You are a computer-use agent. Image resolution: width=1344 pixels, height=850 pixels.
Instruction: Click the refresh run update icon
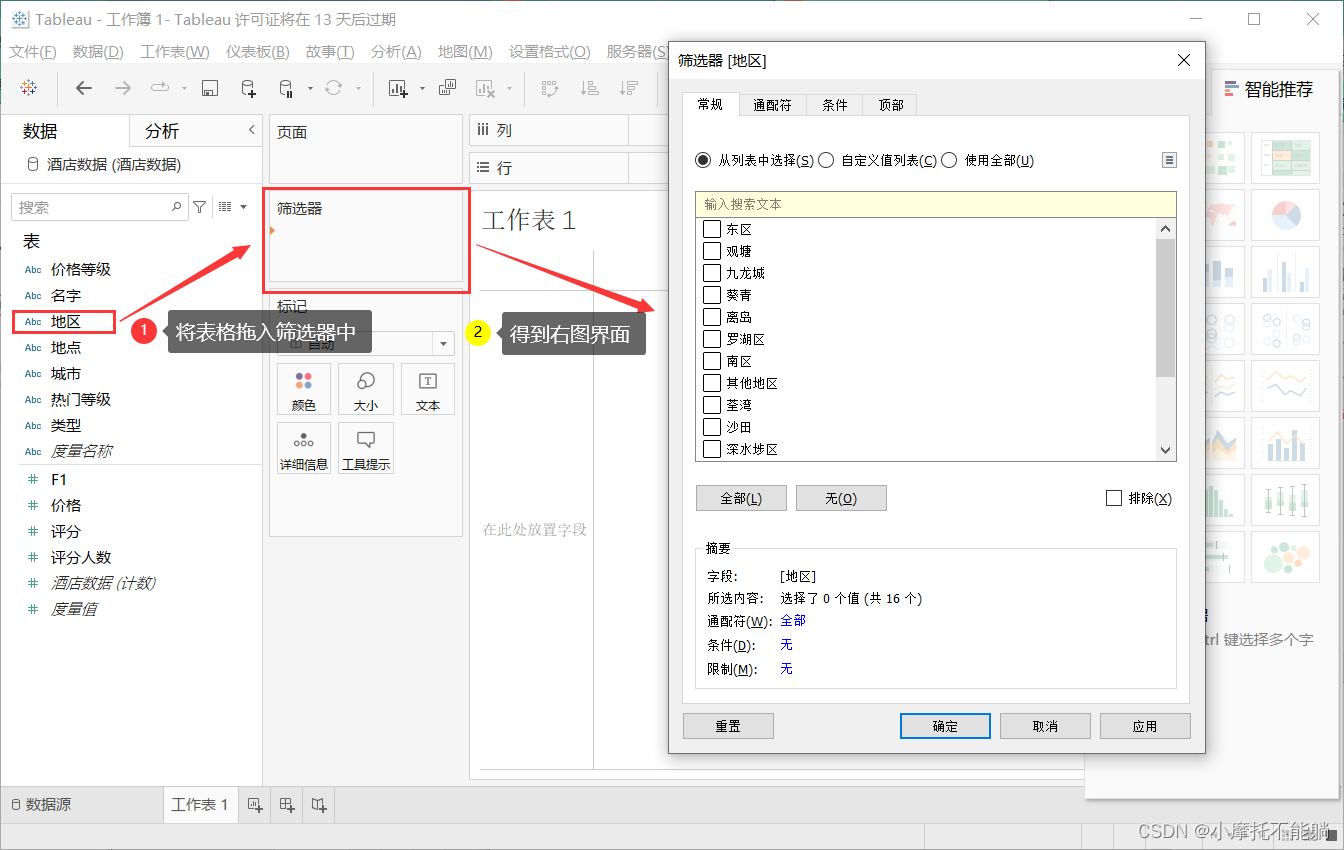click(x=334, y=88)
